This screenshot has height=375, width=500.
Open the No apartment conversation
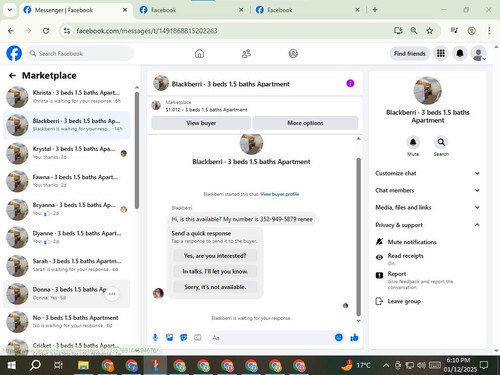[66, 322]
